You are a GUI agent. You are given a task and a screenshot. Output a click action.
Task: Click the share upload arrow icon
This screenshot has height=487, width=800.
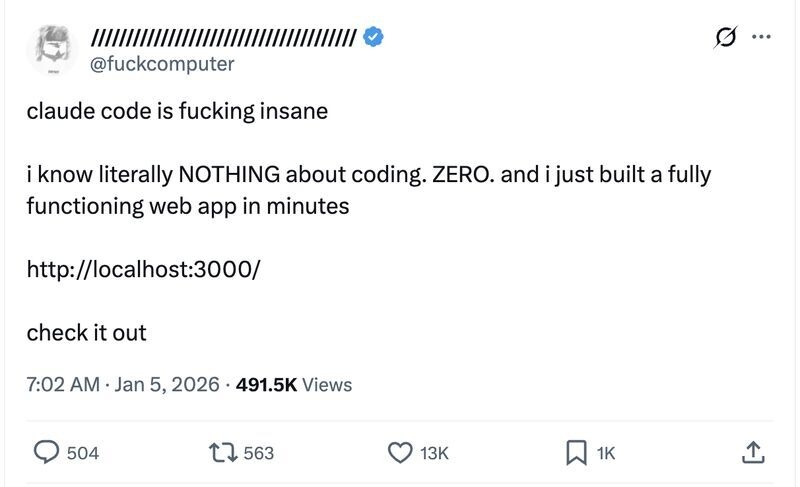[752, 453]
